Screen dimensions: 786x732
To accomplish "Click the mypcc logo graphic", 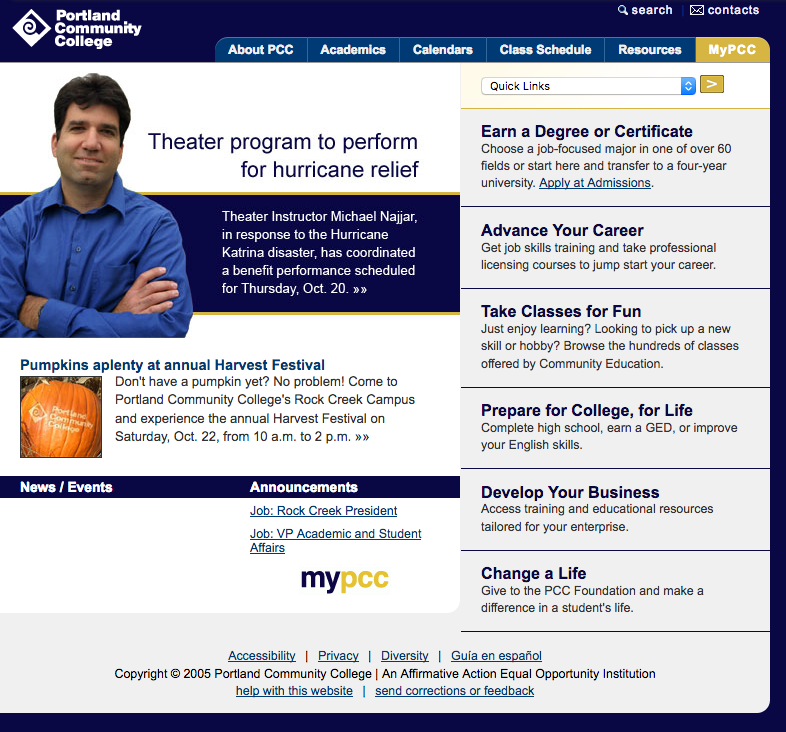I will (344, 579).
